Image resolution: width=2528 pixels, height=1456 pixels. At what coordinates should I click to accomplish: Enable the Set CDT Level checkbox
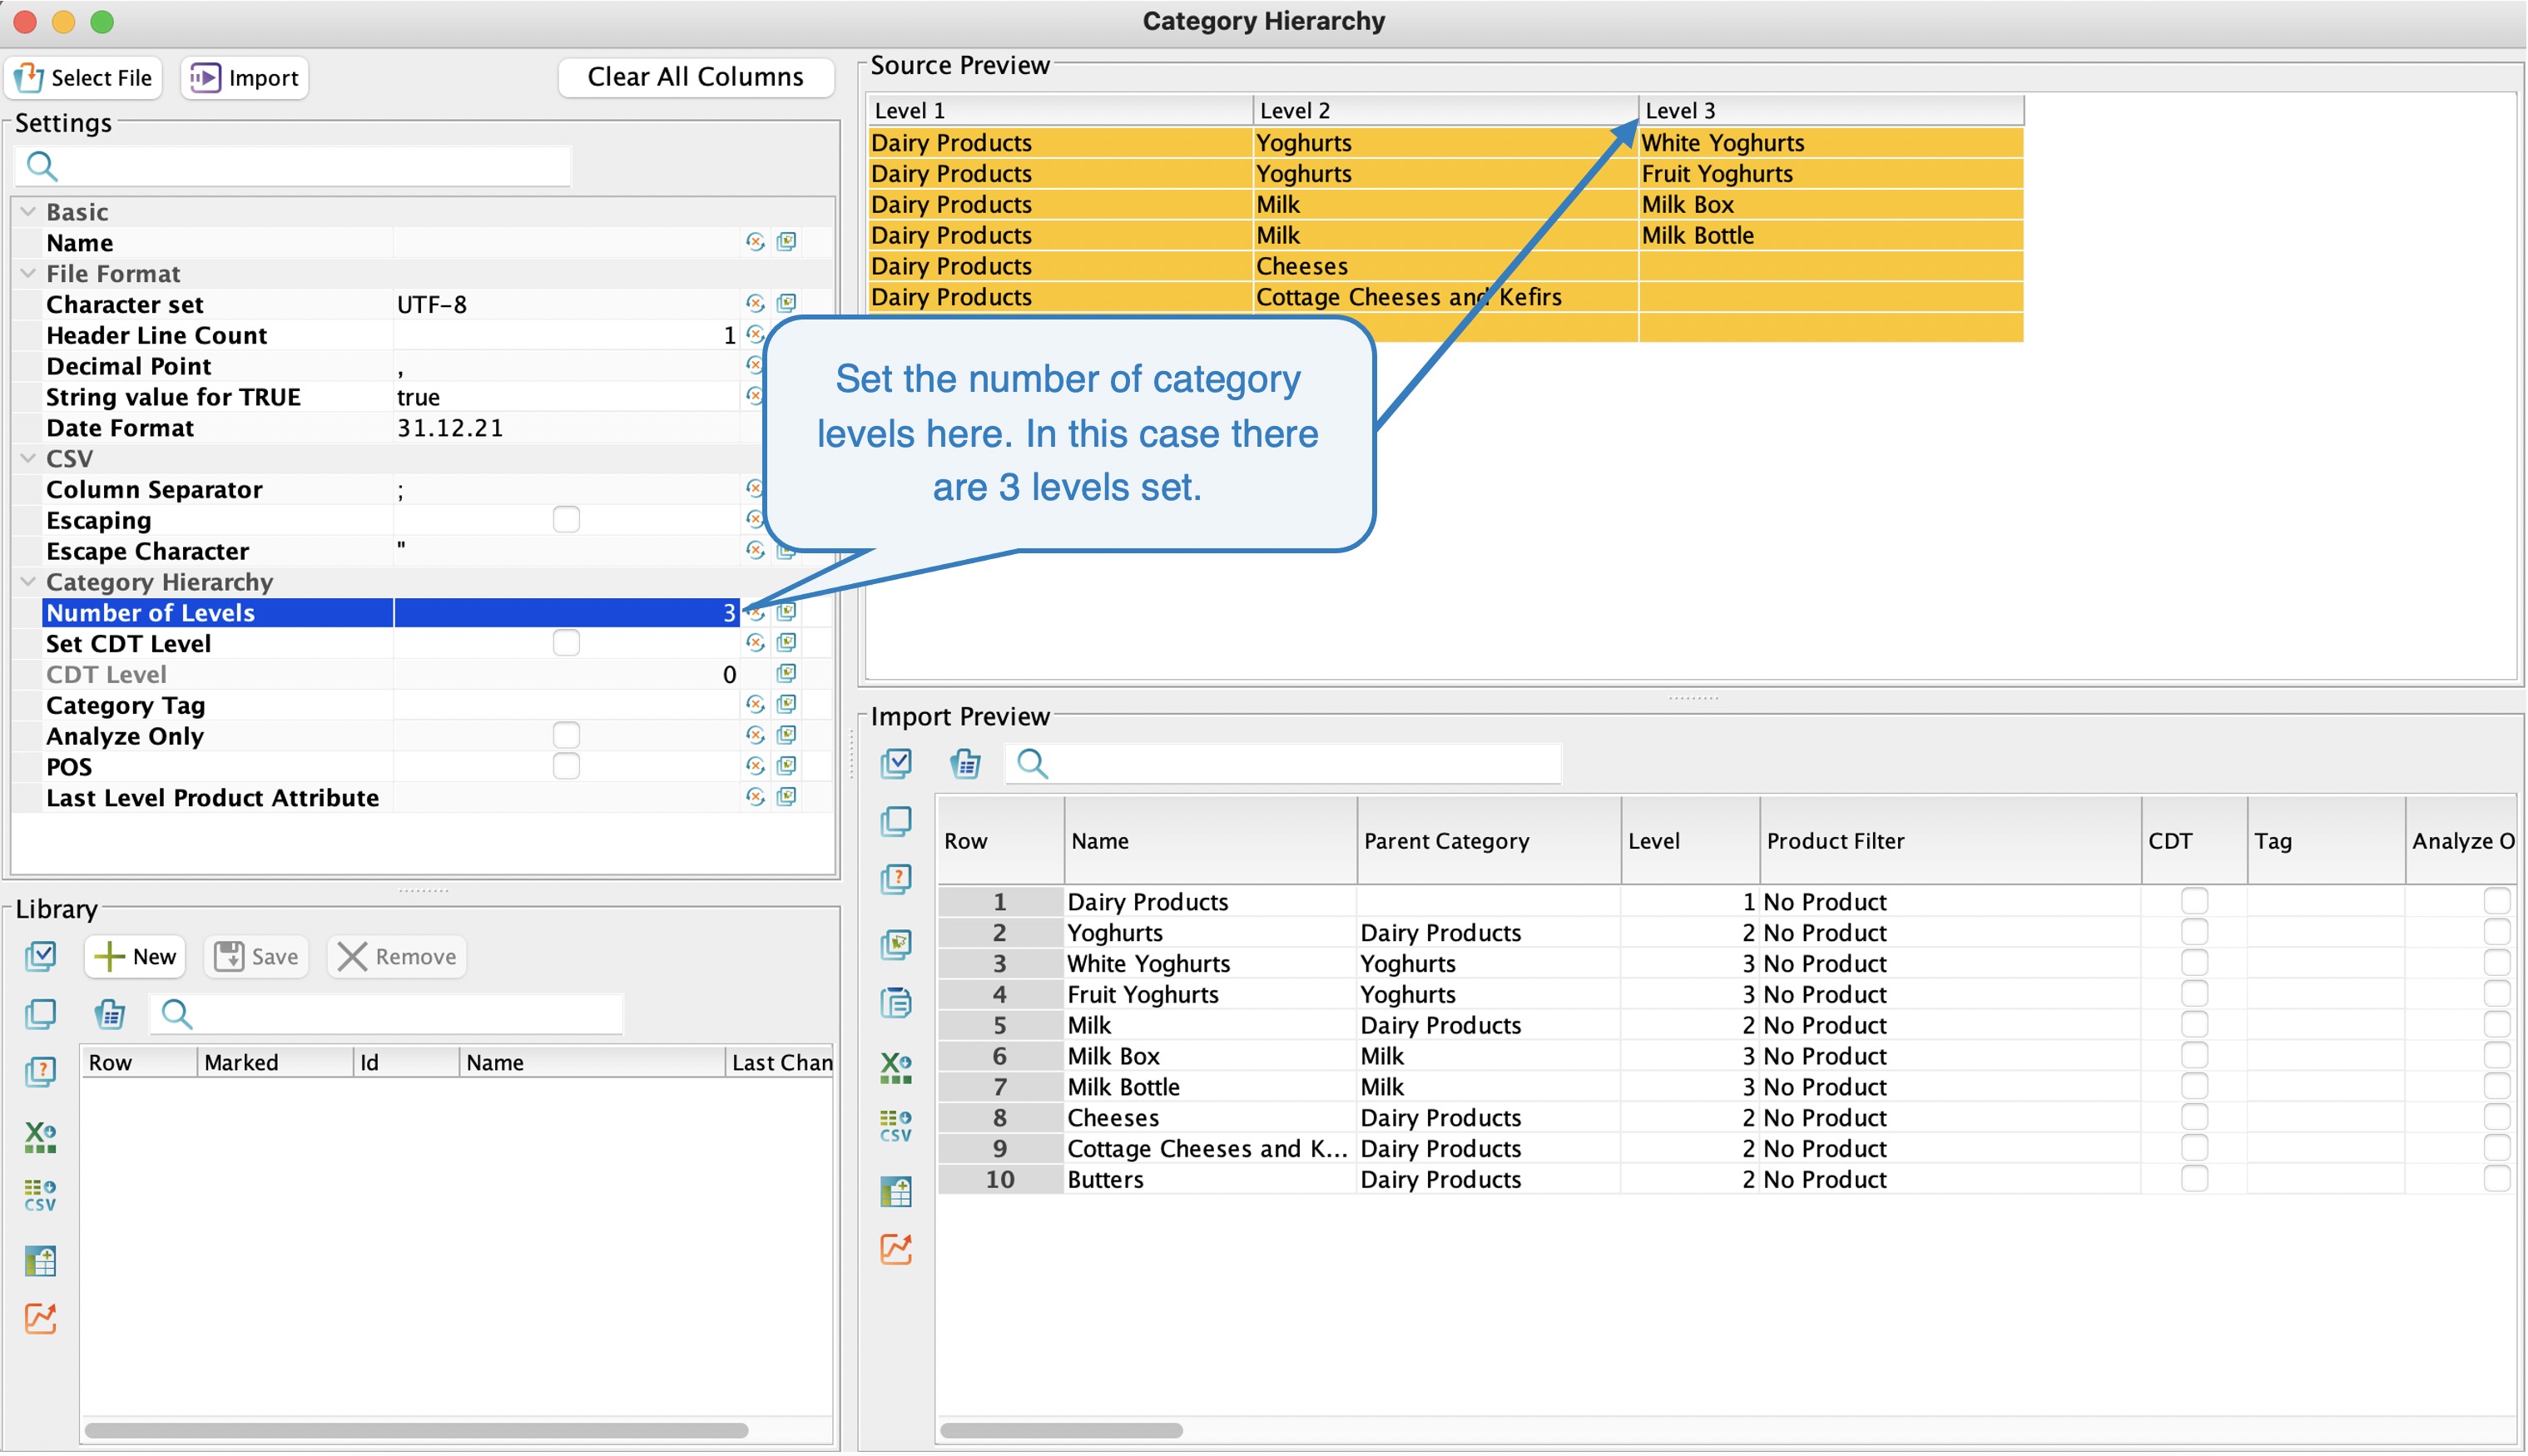coord(566,642)
